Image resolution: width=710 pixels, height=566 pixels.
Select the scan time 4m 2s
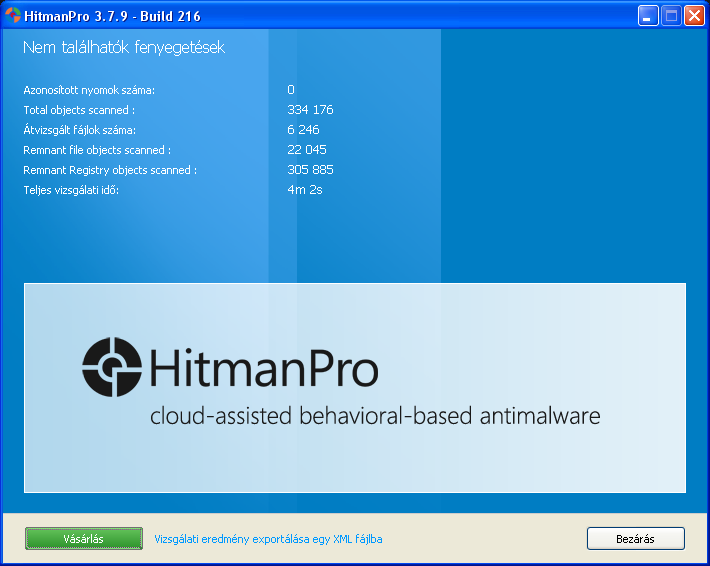(305, 189)
